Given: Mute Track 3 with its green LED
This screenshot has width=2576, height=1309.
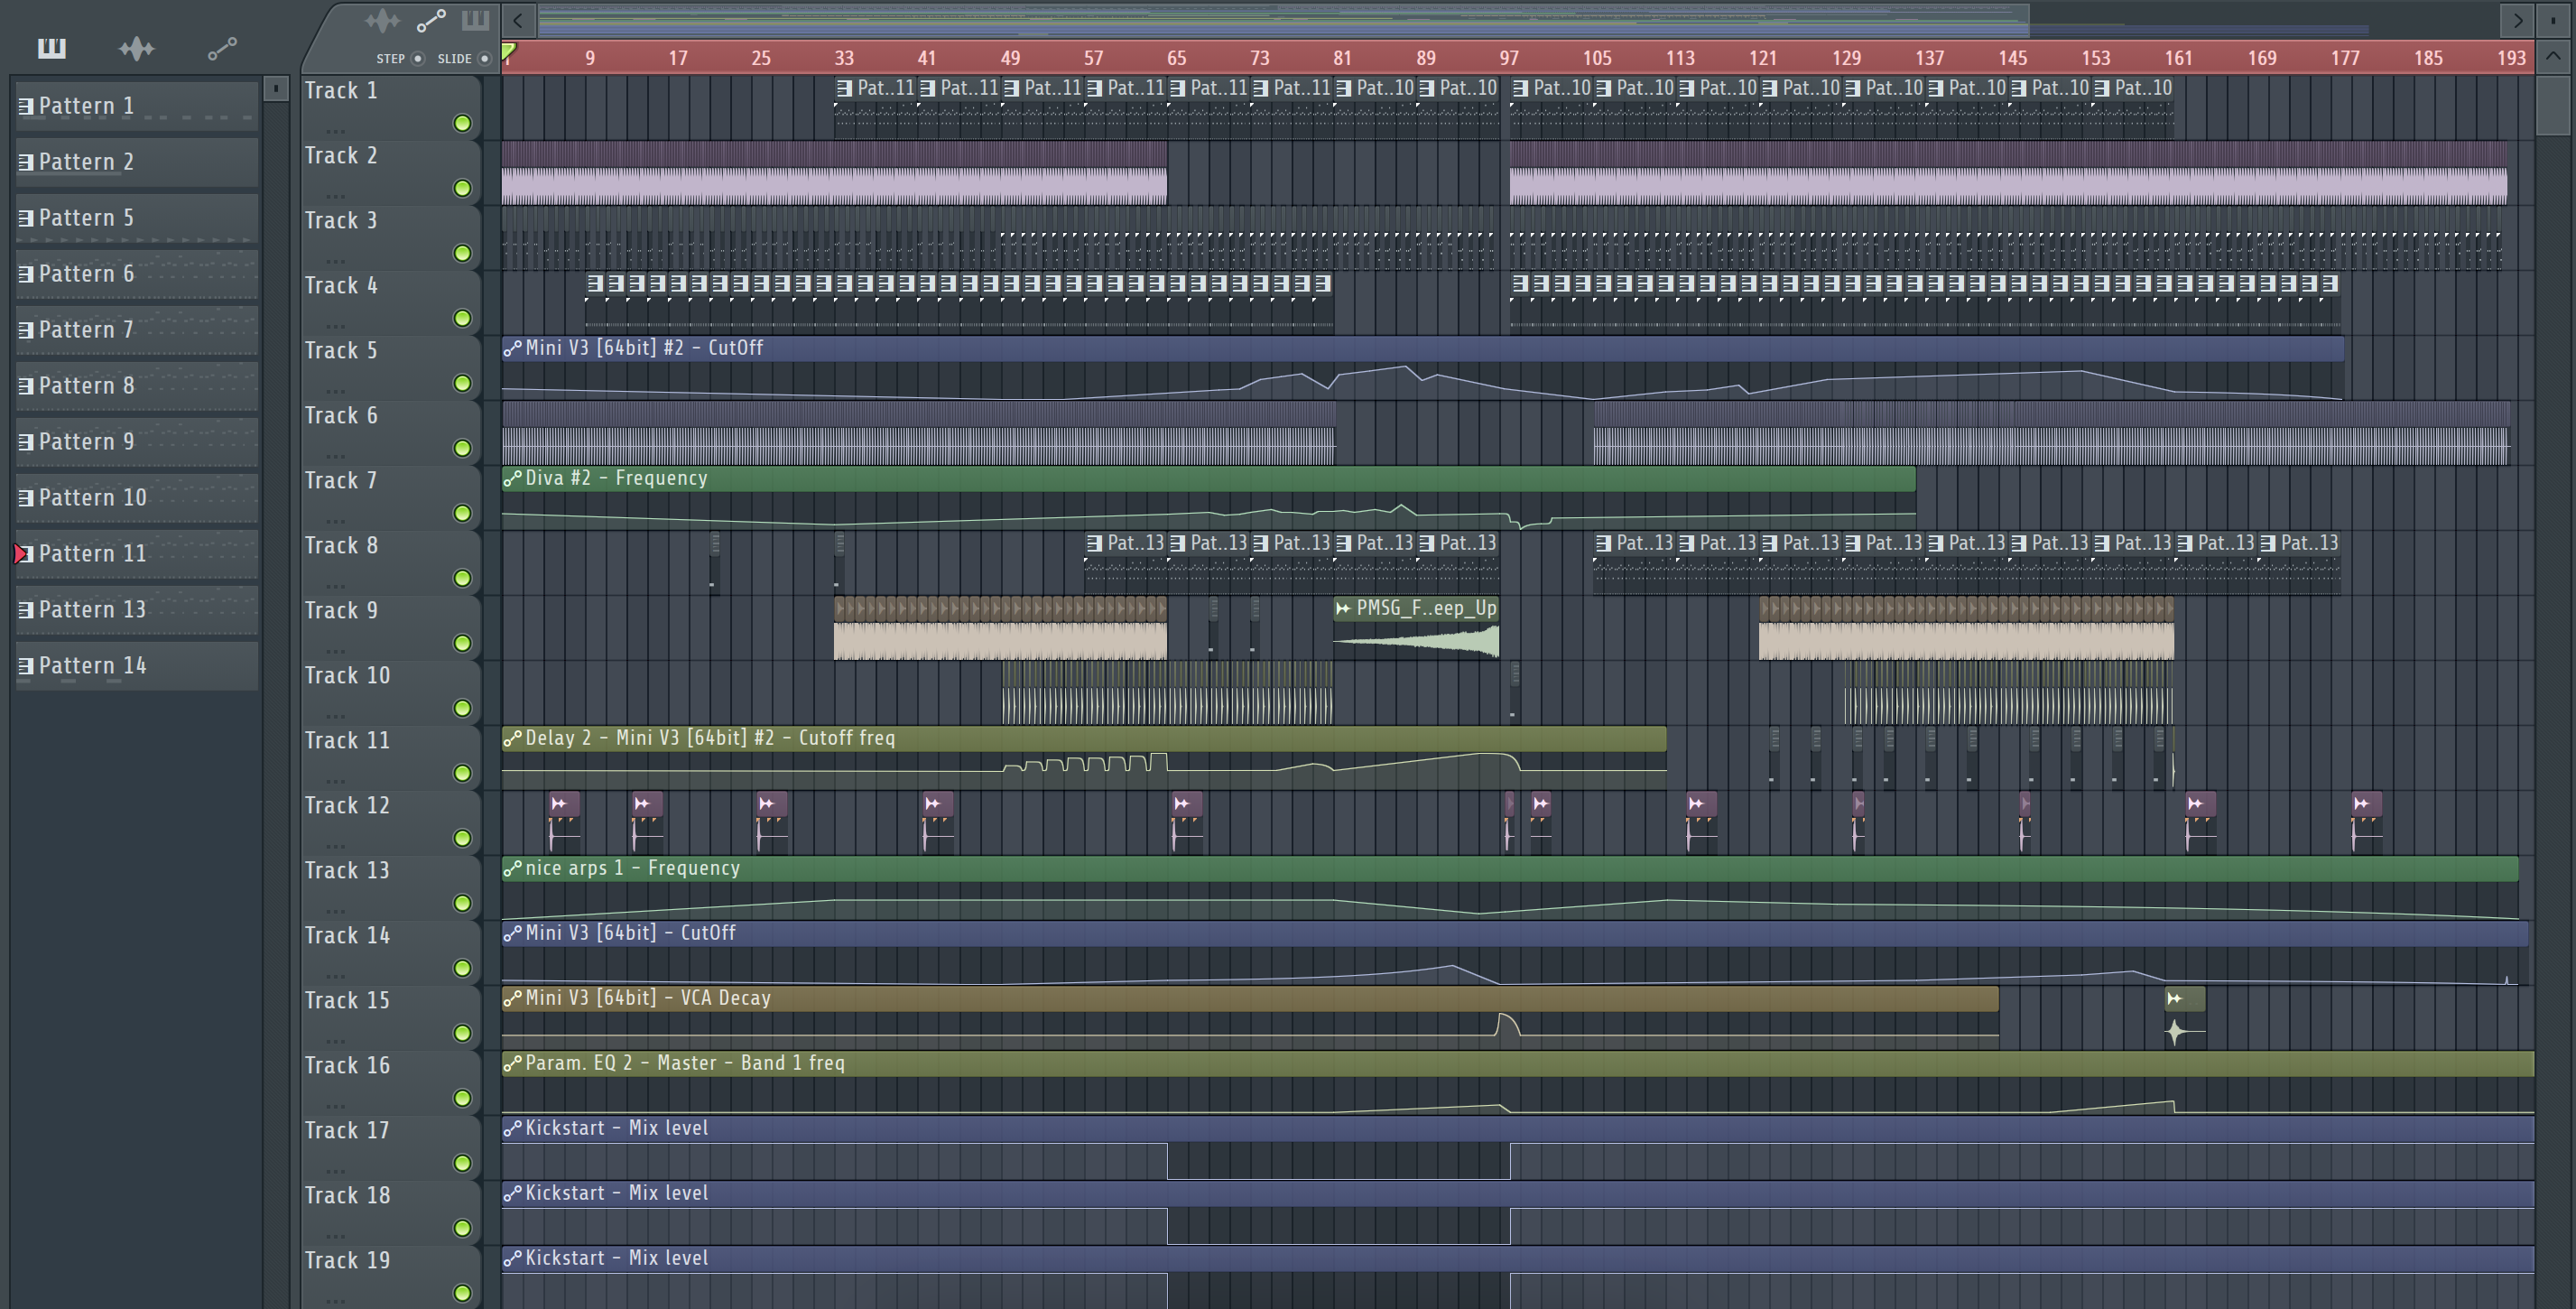Looking at the screenshot, I should coord(462,253).
